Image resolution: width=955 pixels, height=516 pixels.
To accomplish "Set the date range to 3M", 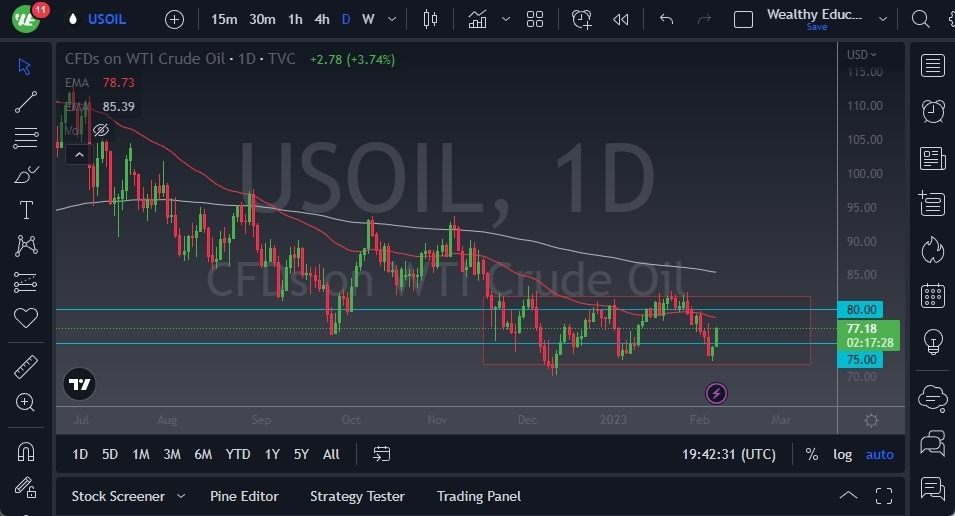I will tap(172, 454).
